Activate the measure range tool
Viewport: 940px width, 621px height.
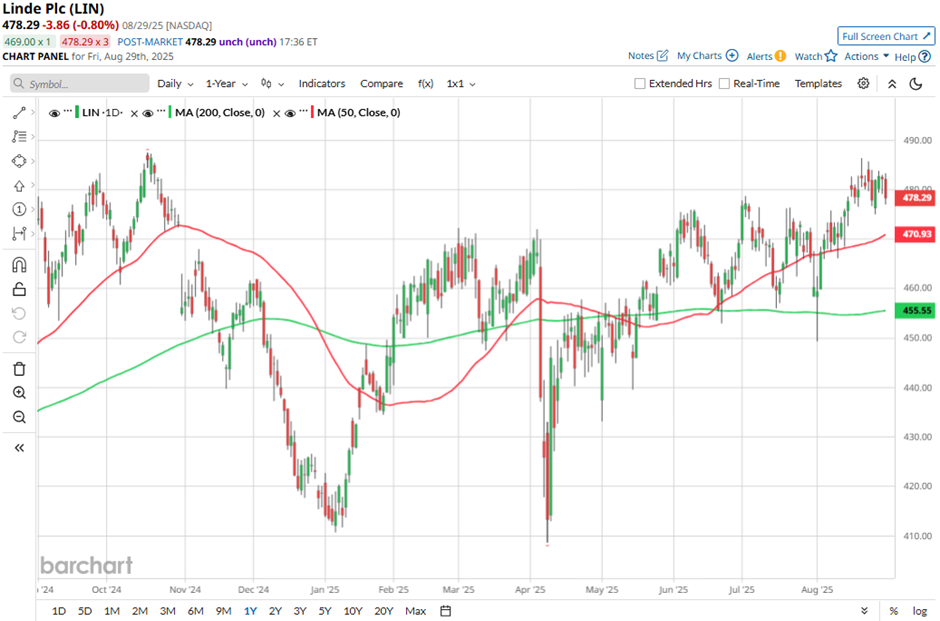[x=19, y=233]
